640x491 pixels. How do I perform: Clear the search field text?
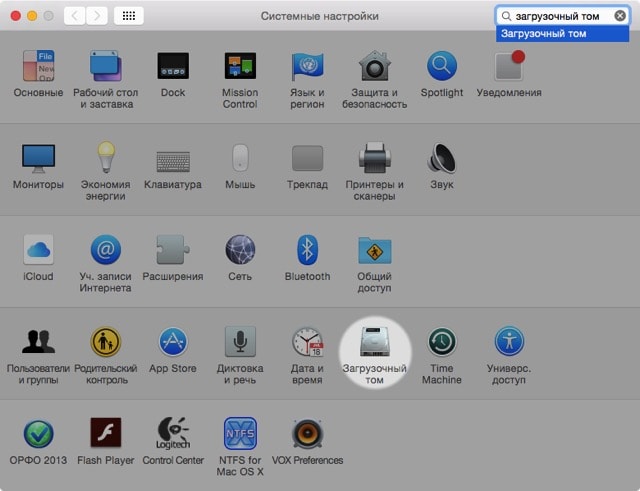point(620,16)
